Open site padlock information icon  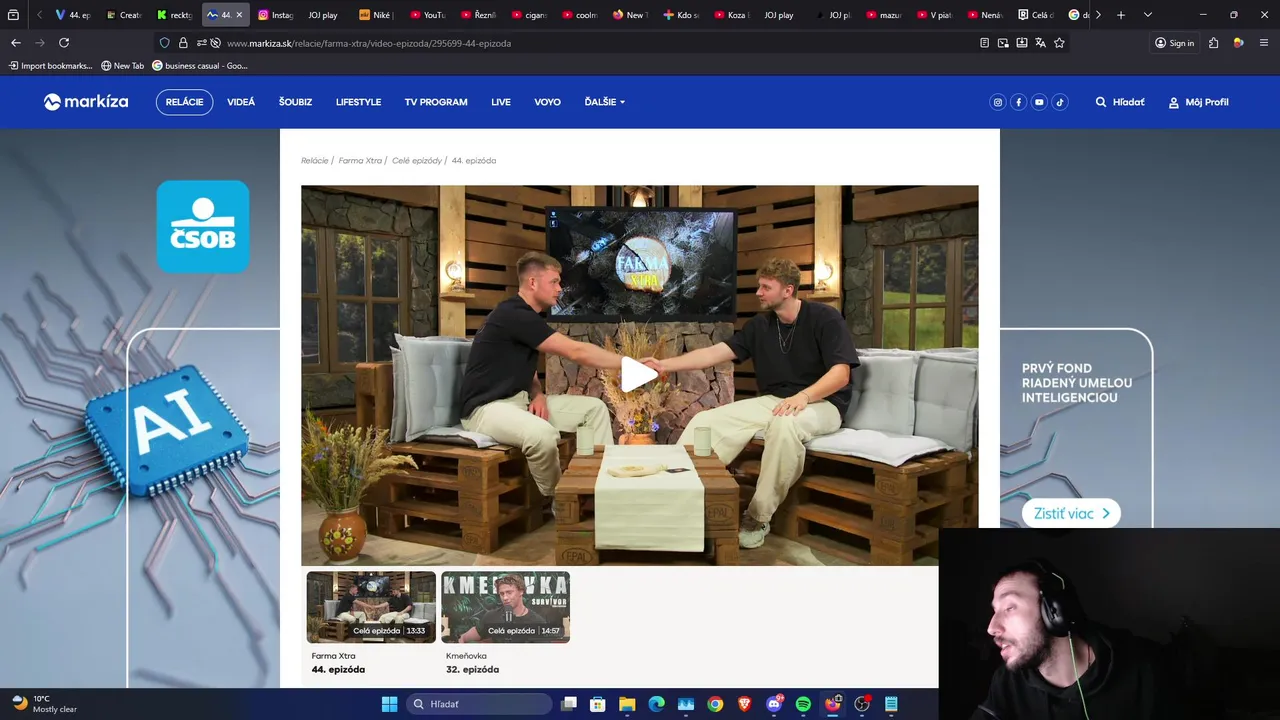coord(183,43)
